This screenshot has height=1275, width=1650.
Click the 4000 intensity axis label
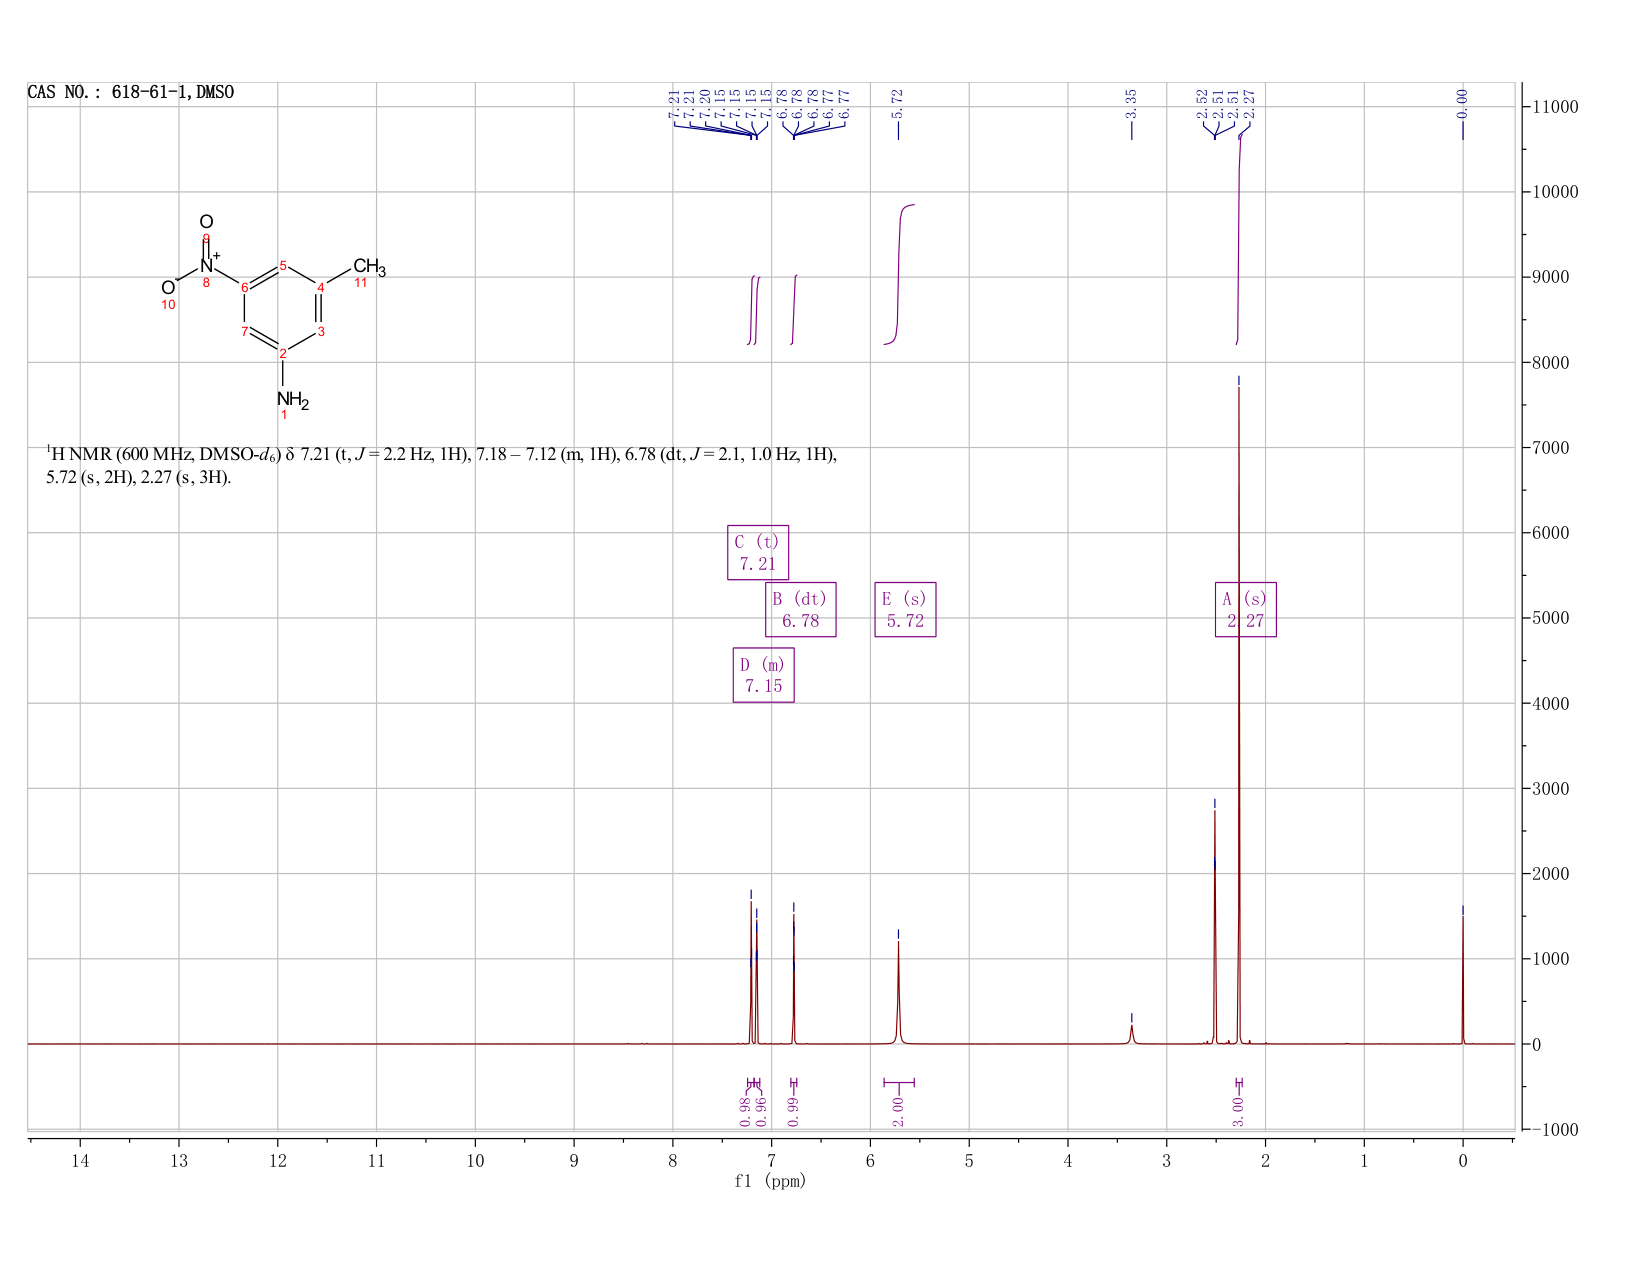click(1549, 704)
